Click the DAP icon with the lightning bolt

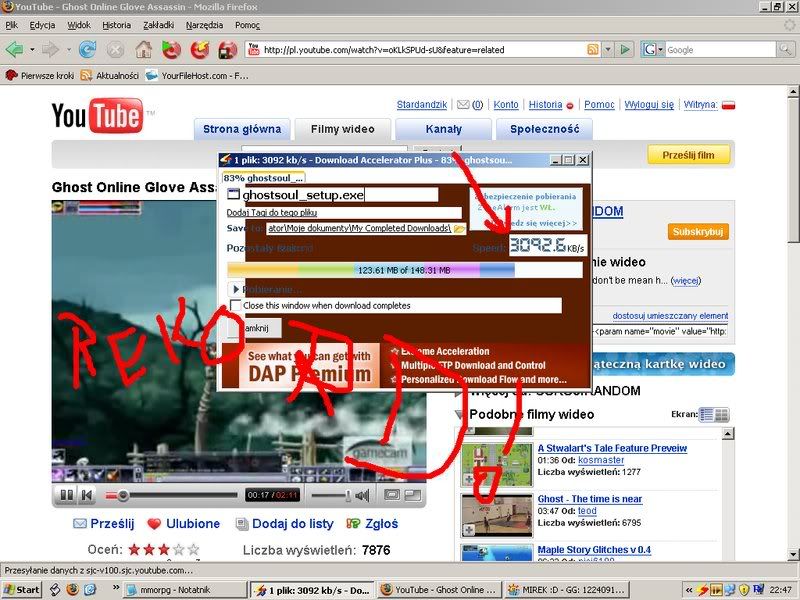(200, 49)
